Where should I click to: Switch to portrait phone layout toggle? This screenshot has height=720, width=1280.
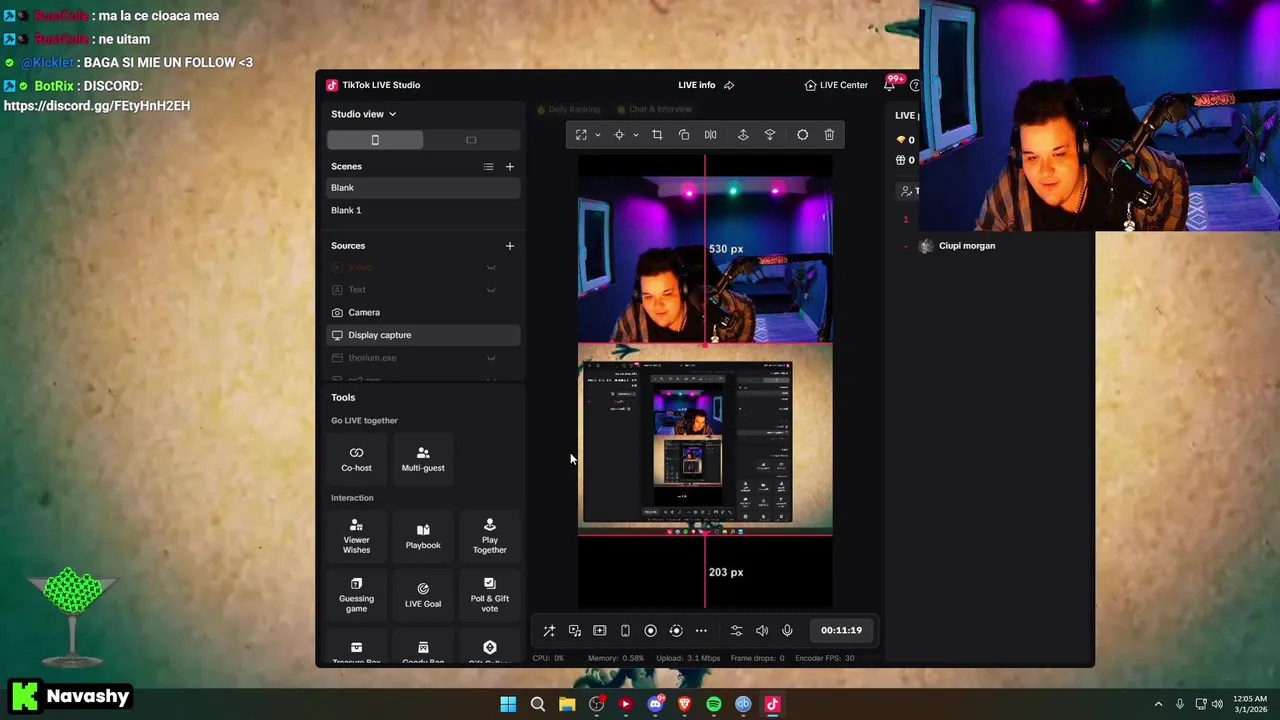[375, 140]
